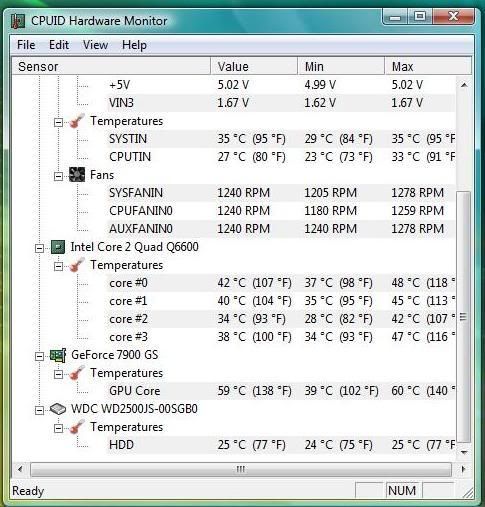Open the View menu
Screen dimensions: 485x507
click(95, 45)
